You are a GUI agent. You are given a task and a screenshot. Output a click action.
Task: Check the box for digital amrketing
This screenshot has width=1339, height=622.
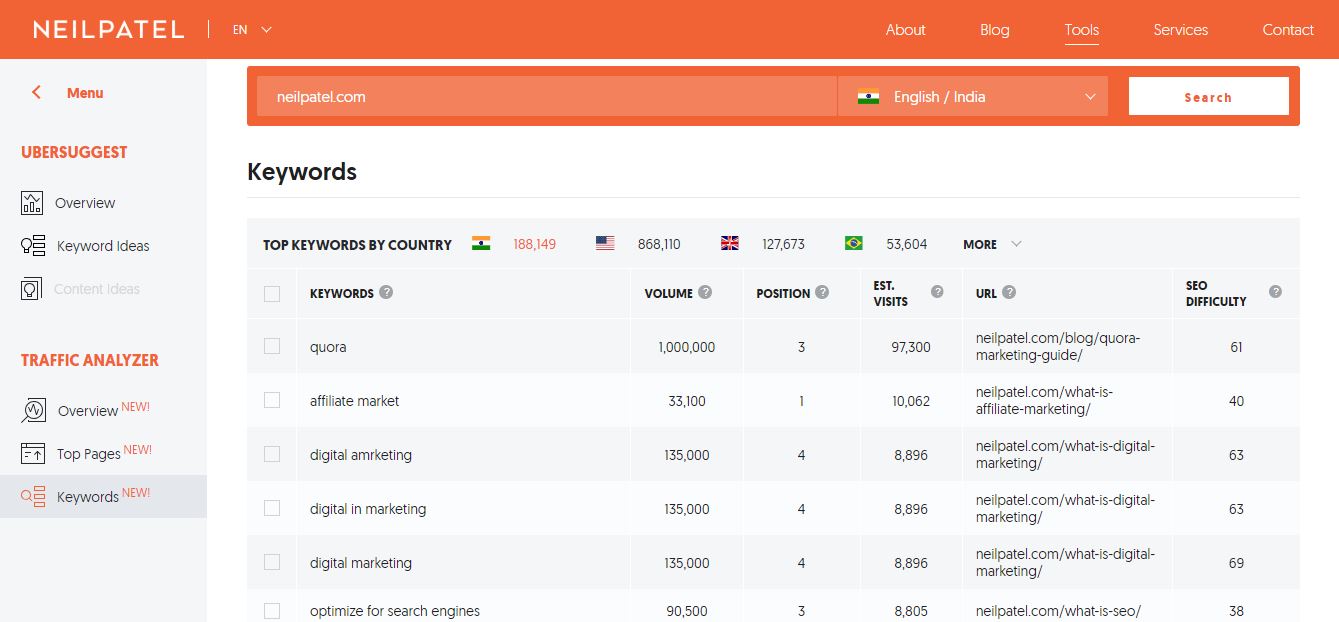(272, 454)
